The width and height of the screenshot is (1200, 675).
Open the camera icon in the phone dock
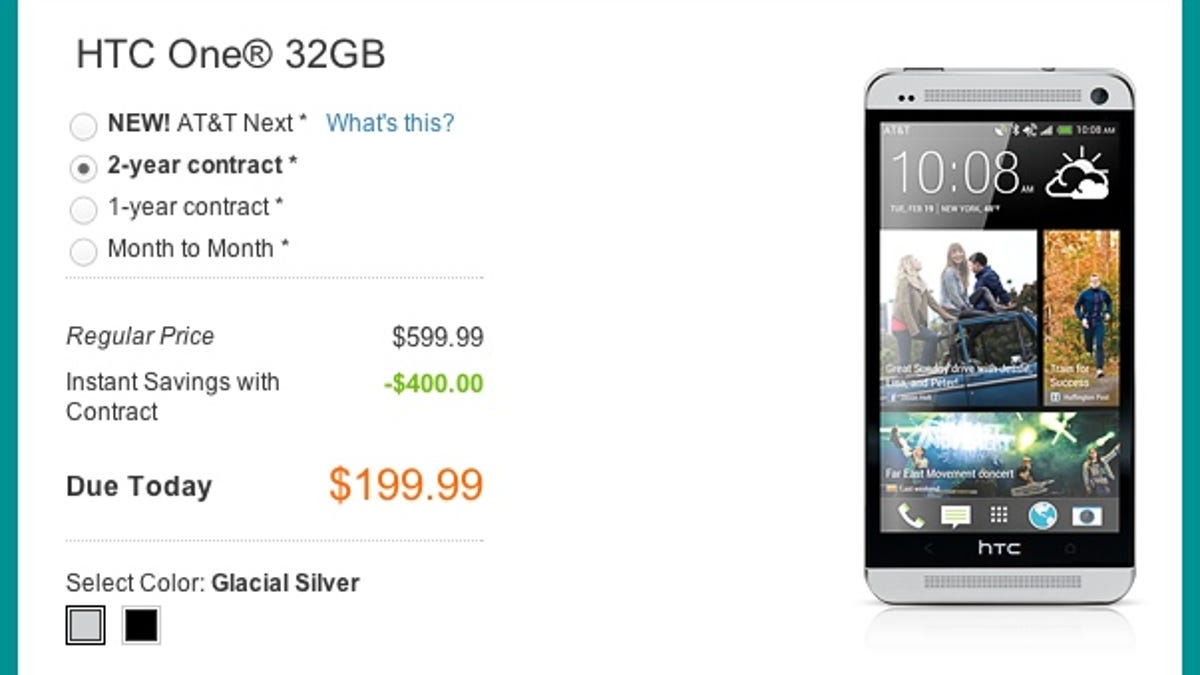pyautogui.click(x=1086, y=516)
